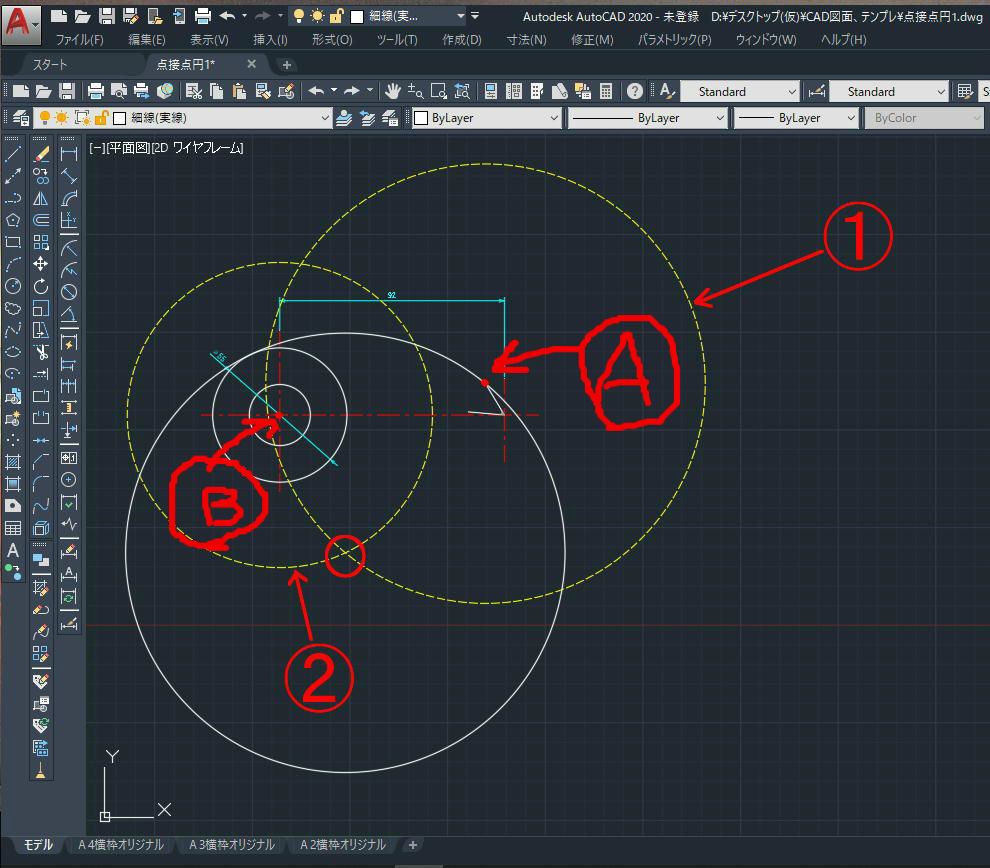Open the 修正(M) menu

pos(592,40)
